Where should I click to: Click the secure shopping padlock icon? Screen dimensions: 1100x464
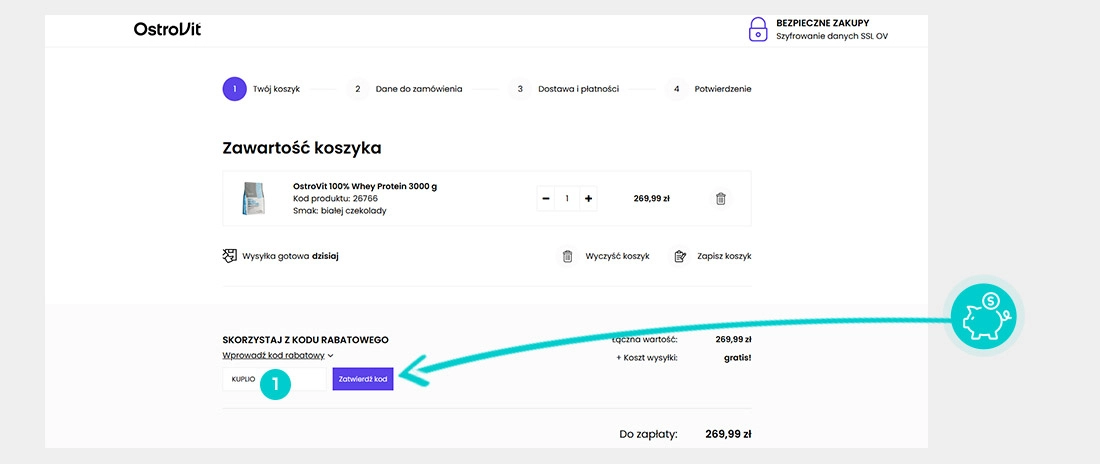(x=758, y=29)
